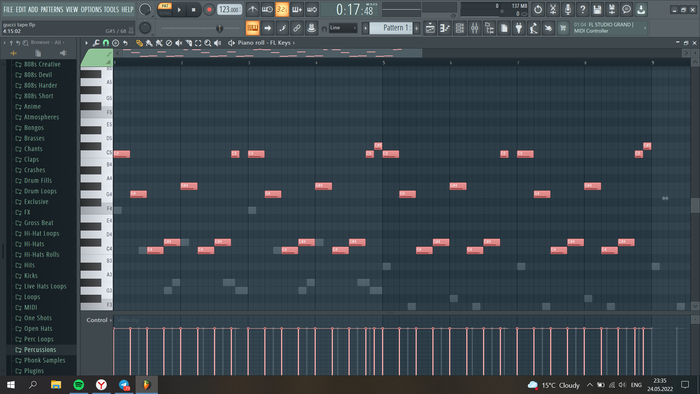Open the VIEW menu
The width and height of the screenshot is (700, 394).
72,9
